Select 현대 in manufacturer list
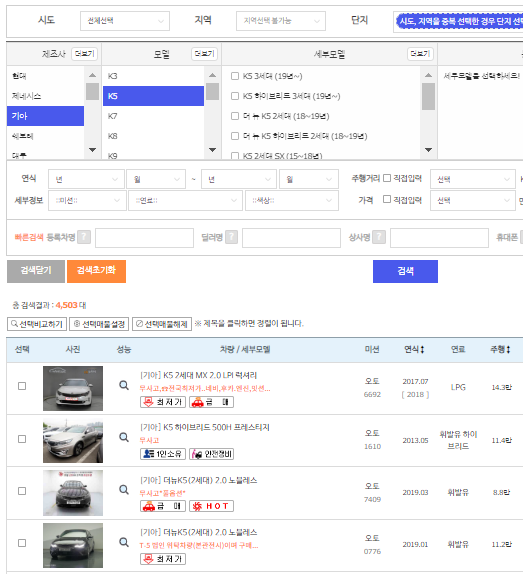 coord(45,76)
